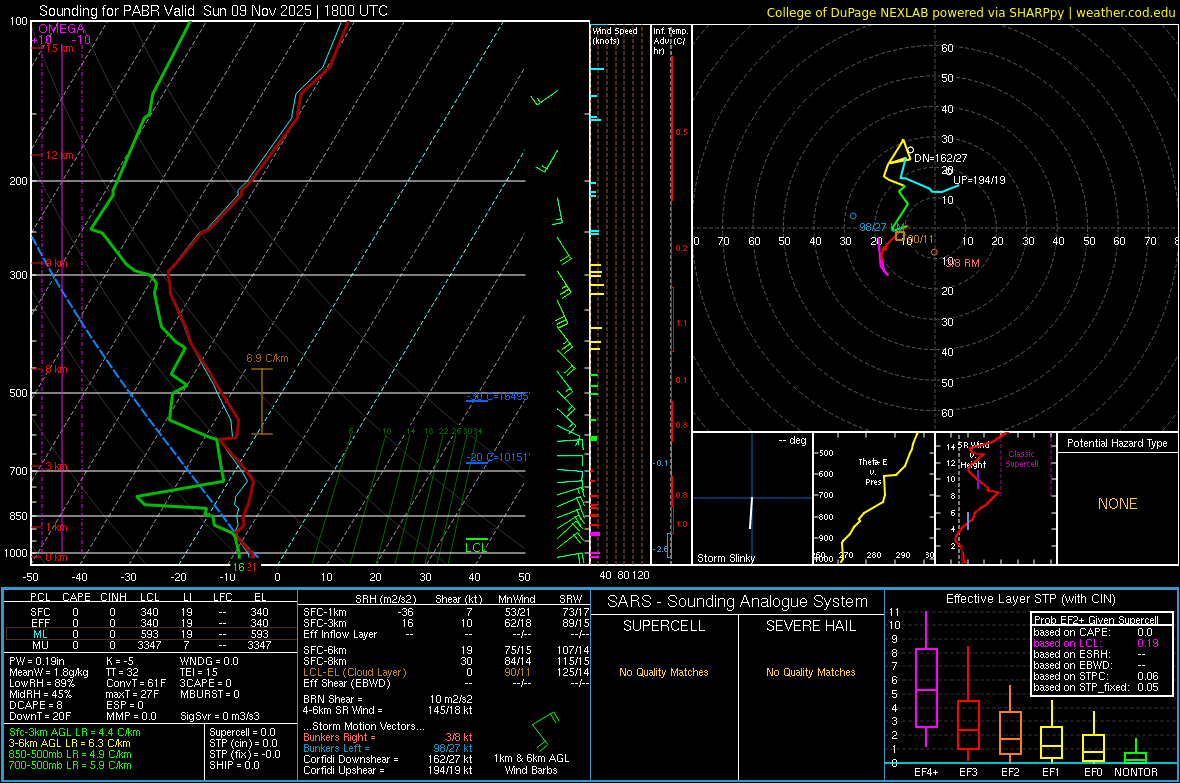
Task: Click the DN=162/27 hodograph label
Action: [x=941, y=158]
